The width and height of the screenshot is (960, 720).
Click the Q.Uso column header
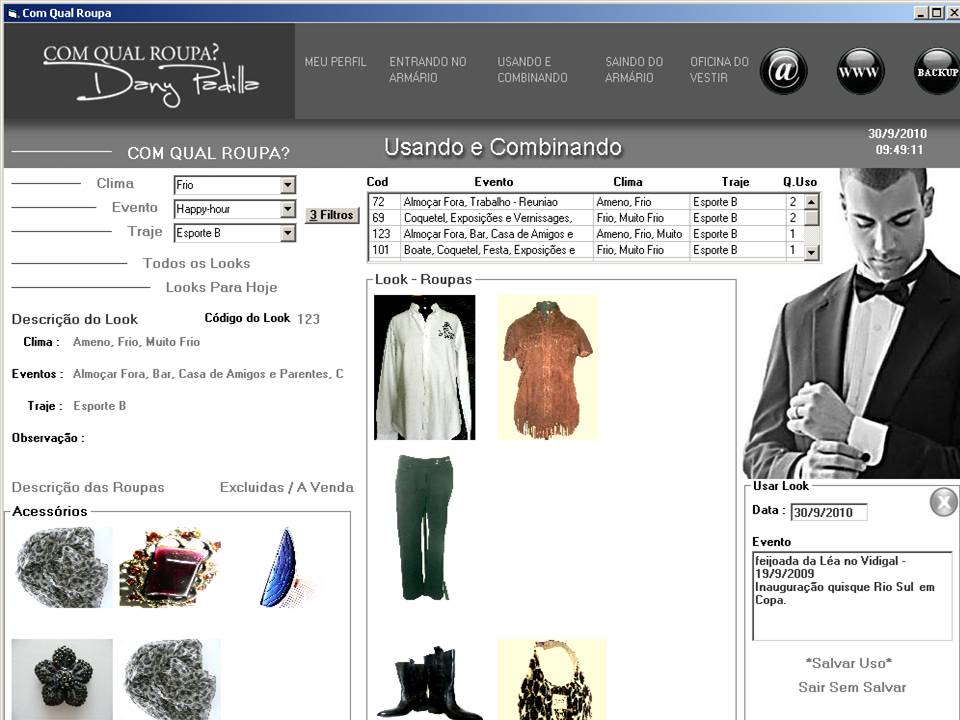800,182
